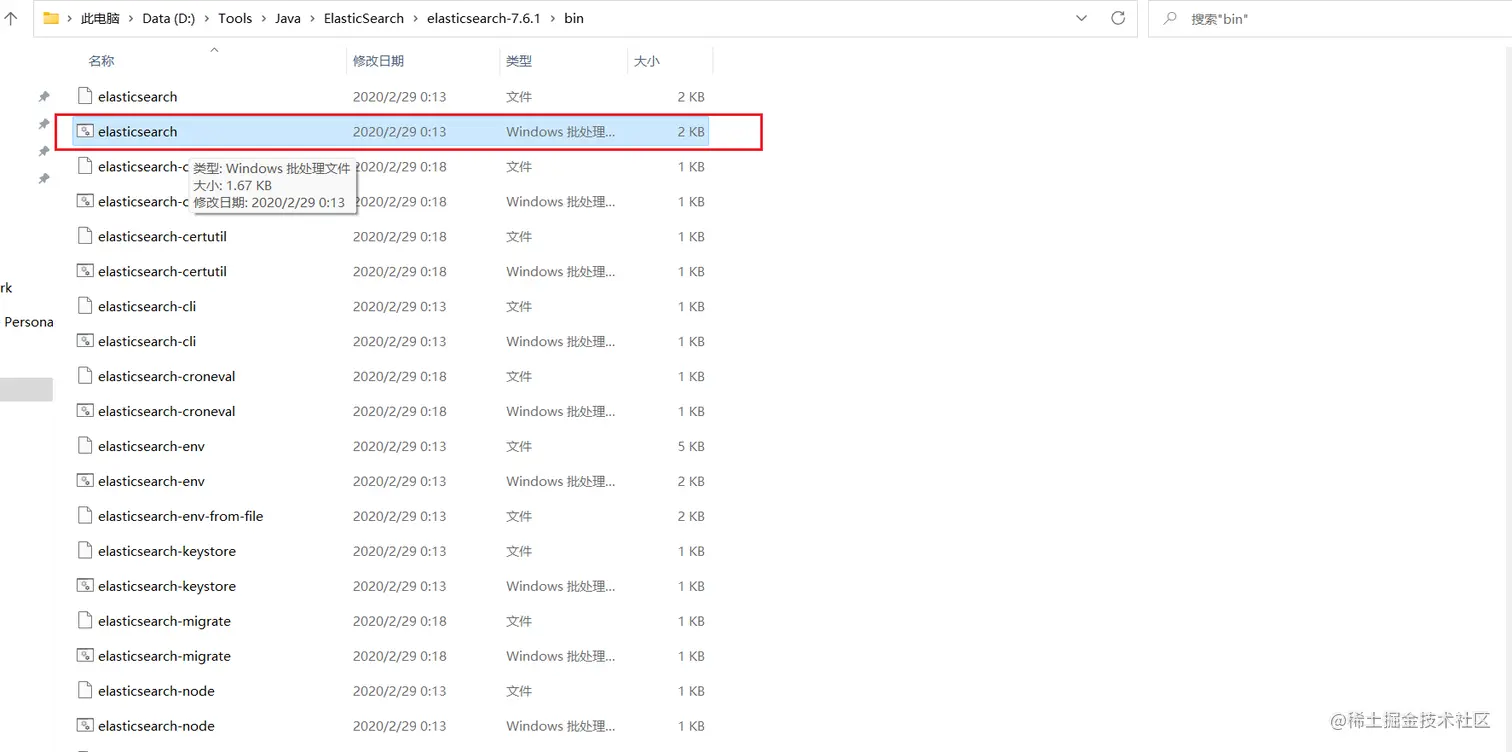Screen dimensions: 1512x752
Task: Click the icon of elasticsearch-node 文件 entry
Action: click(x=85, y=691)
